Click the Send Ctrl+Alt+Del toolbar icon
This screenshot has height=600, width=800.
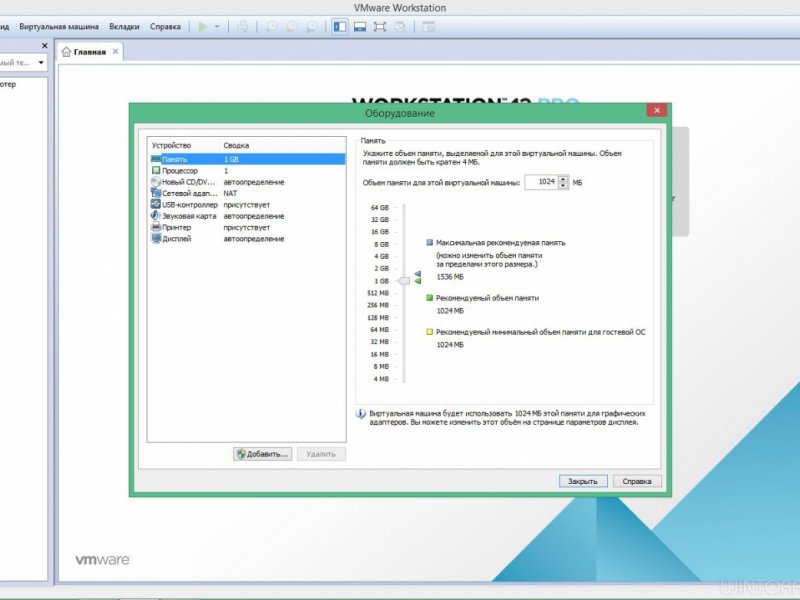click(x=242, y=27)
